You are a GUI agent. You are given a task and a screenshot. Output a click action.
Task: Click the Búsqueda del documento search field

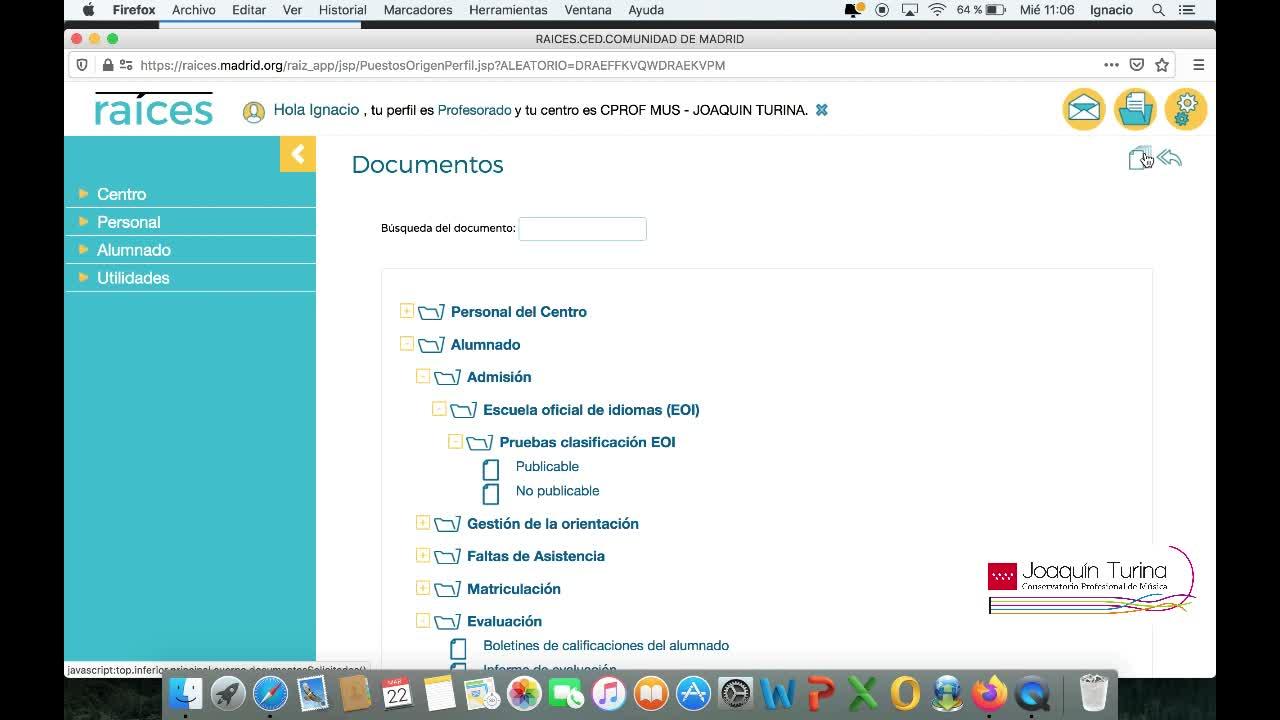click(582, 229)
